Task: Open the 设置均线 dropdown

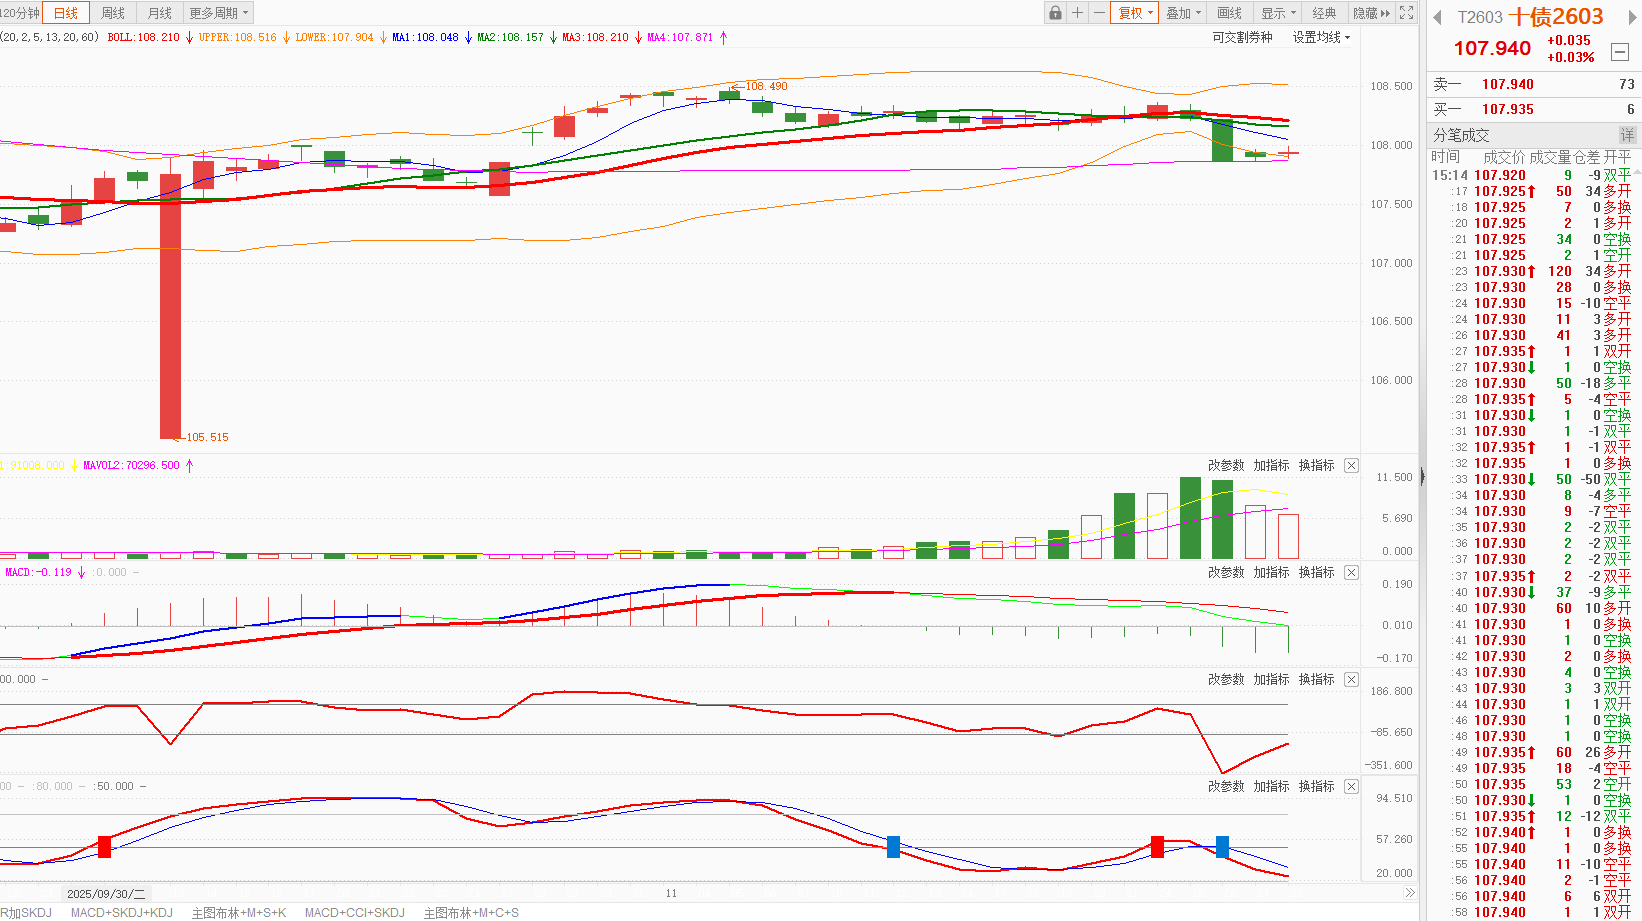Action: 1321,37
